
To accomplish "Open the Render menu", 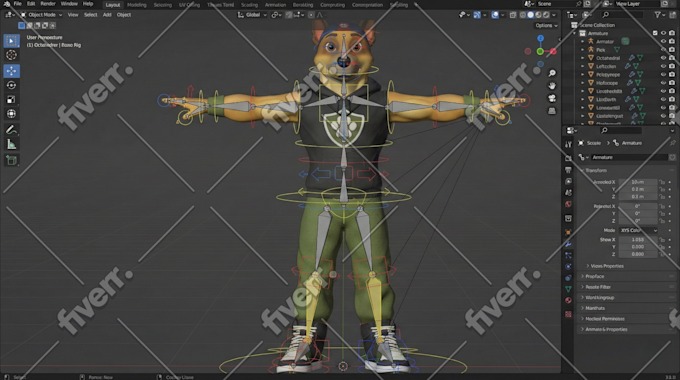I will [x=48, y=3].
